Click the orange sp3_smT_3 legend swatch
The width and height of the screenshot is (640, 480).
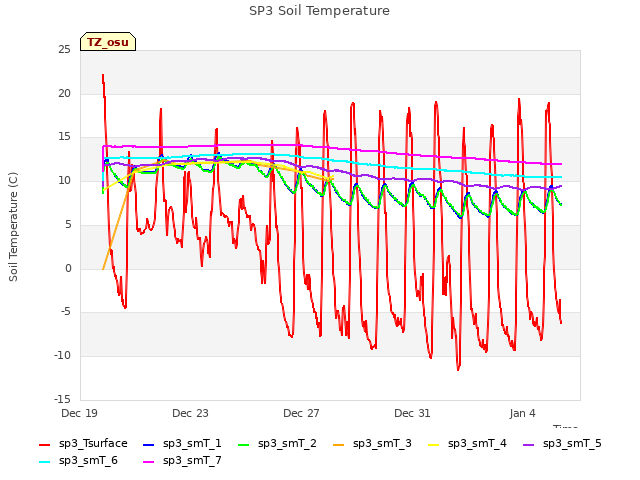(x=339, y=444)
